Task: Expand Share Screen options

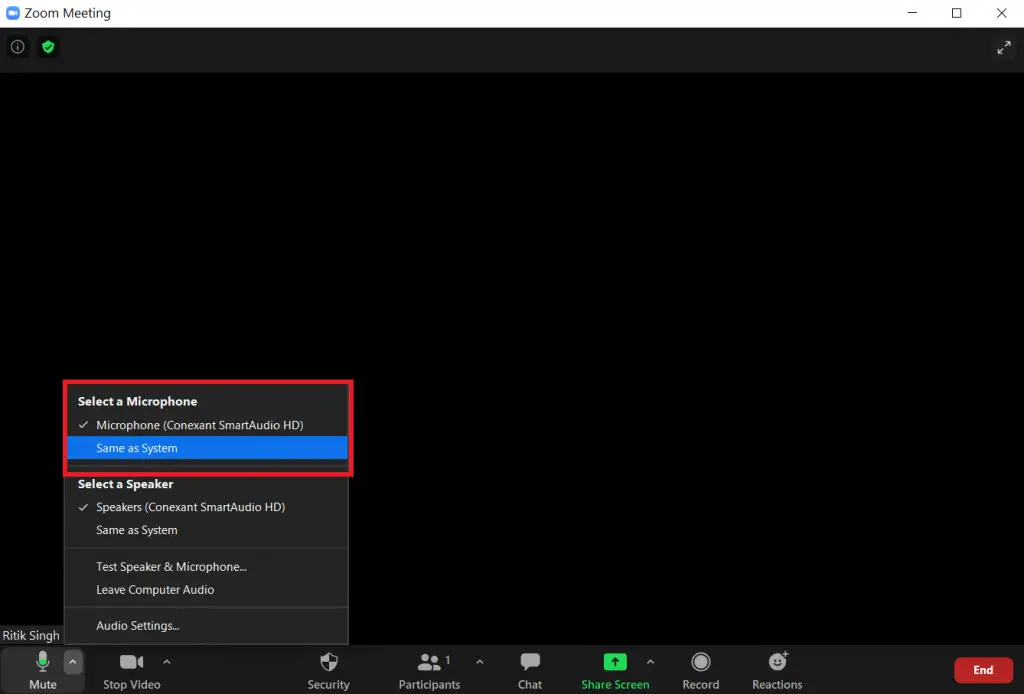Action: [x=651, y=661]
